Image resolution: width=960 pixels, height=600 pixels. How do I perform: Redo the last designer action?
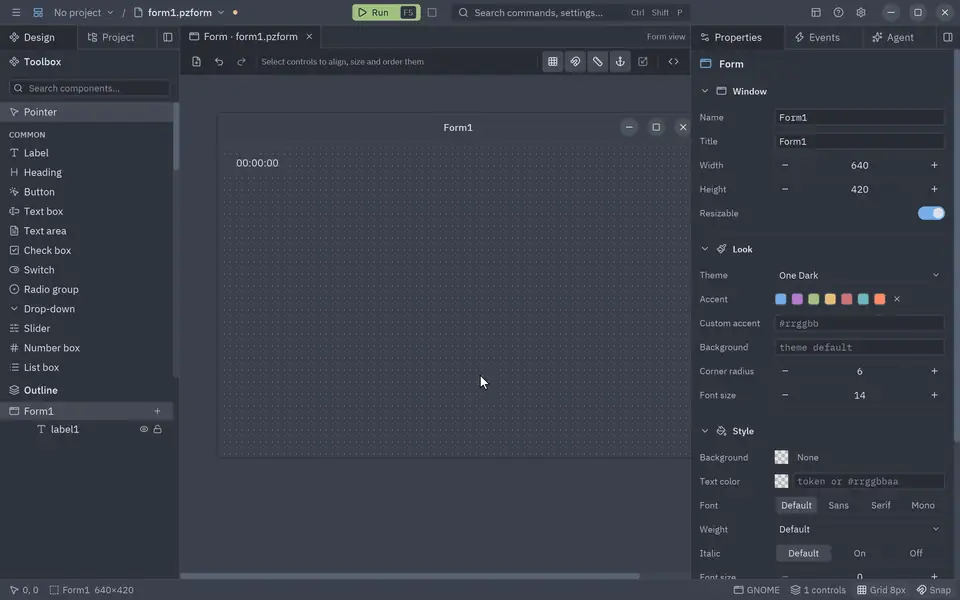click(241, 61)
